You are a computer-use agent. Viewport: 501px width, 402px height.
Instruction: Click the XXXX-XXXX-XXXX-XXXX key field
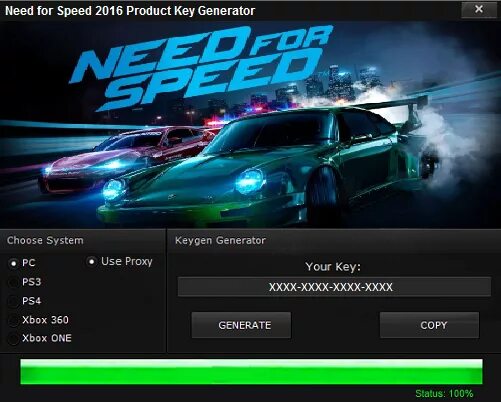point(334,287)
